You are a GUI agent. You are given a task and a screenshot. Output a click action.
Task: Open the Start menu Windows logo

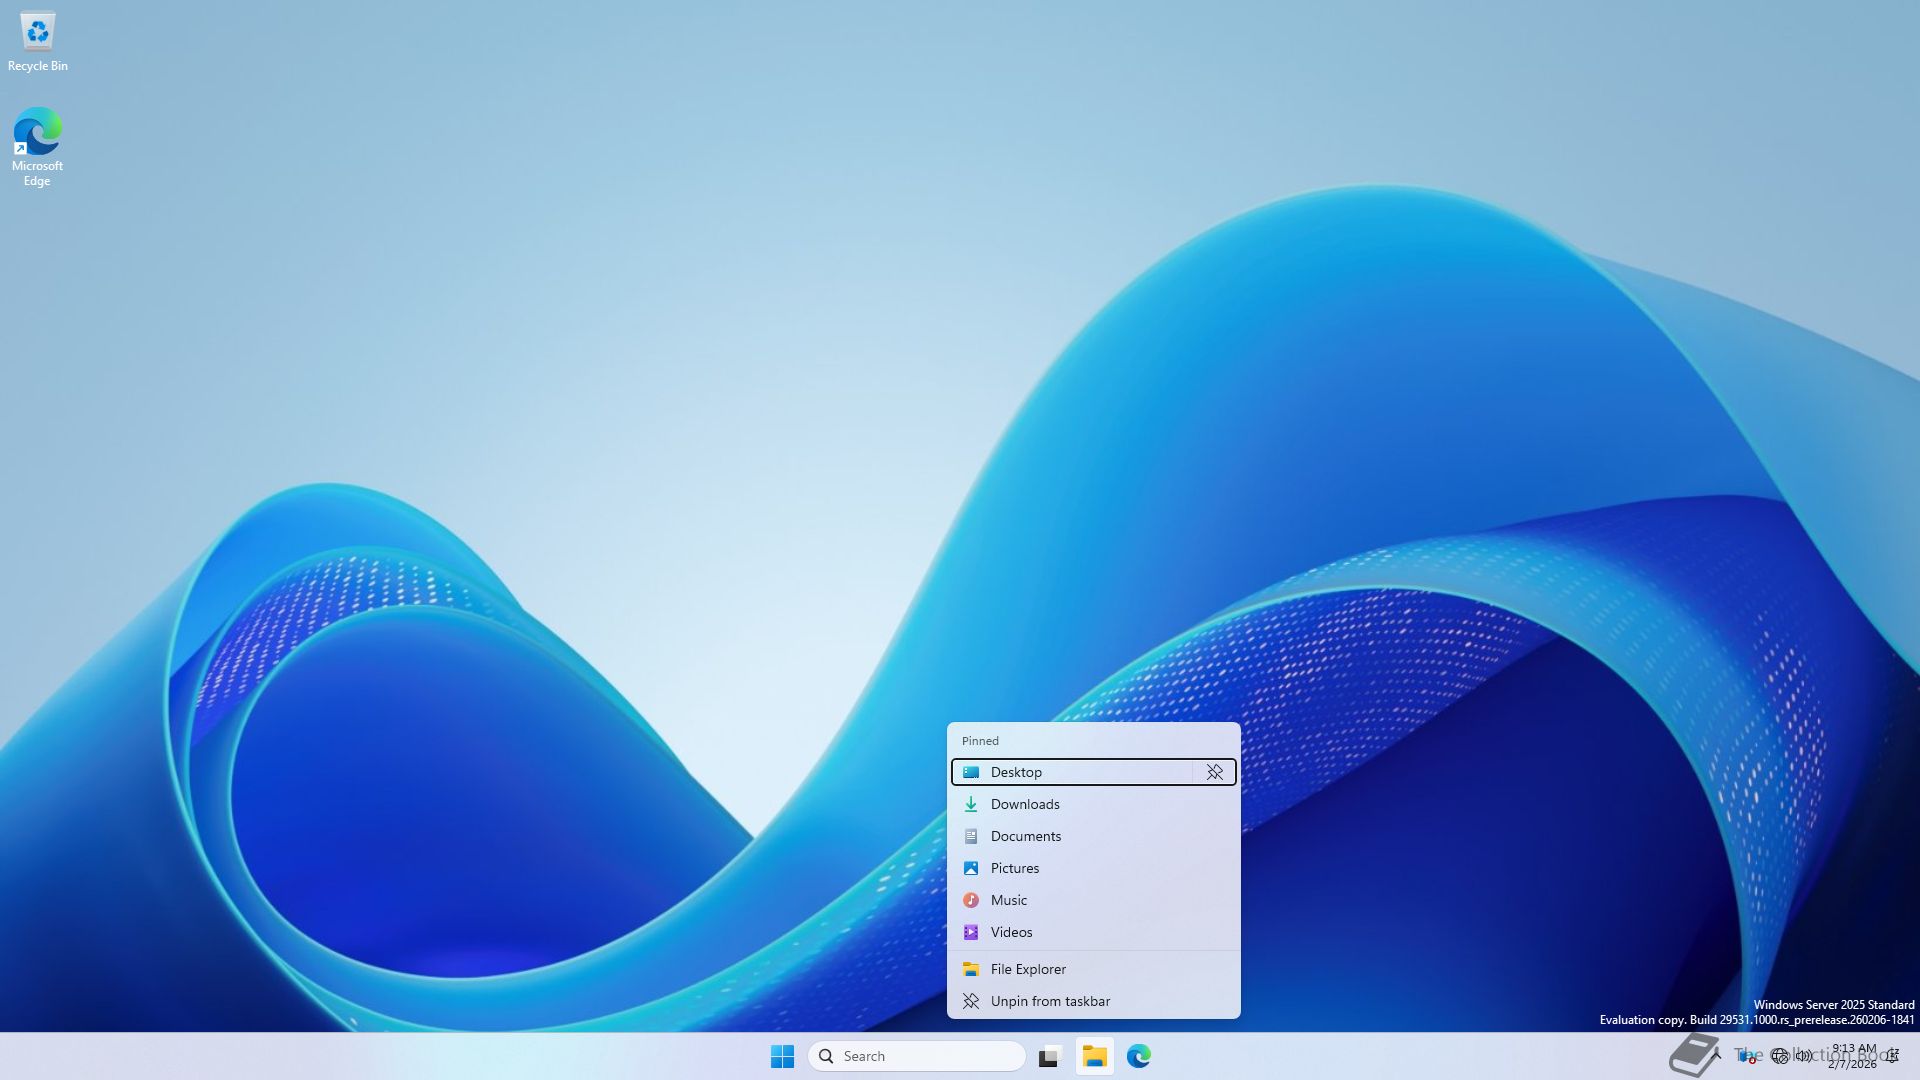click(782, 1056)
